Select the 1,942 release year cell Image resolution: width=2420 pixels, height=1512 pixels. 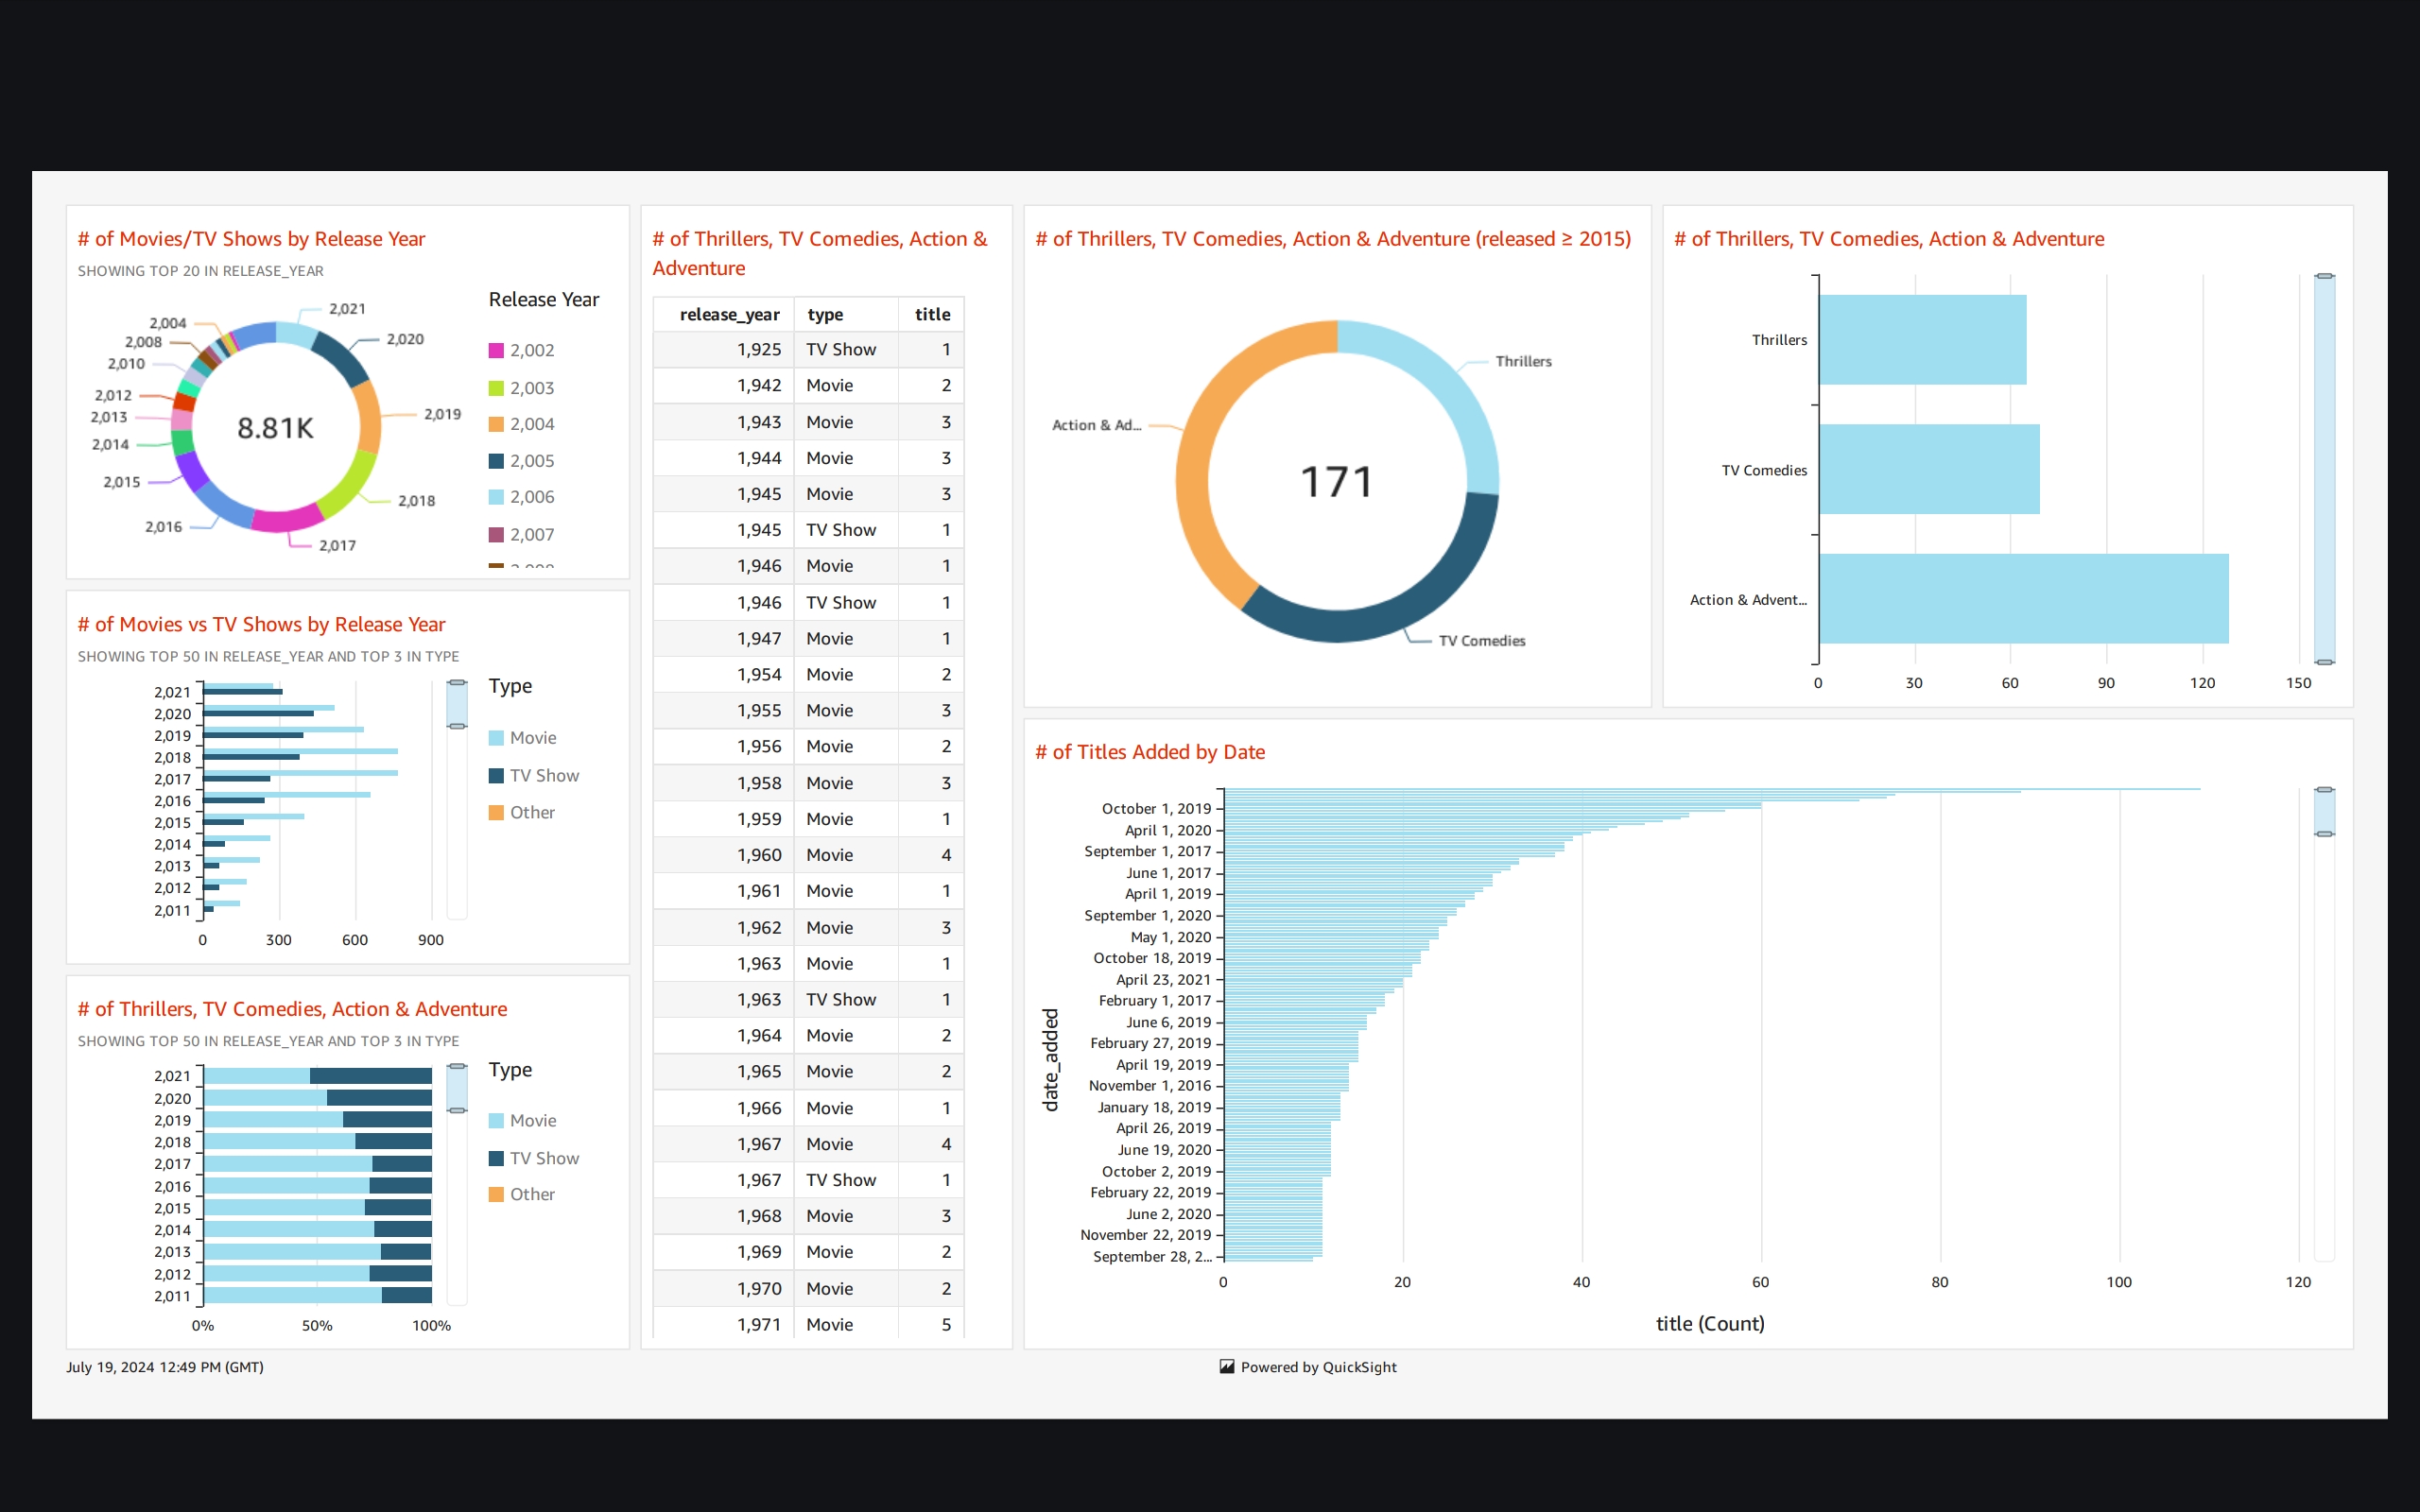(x=724, y=385)
